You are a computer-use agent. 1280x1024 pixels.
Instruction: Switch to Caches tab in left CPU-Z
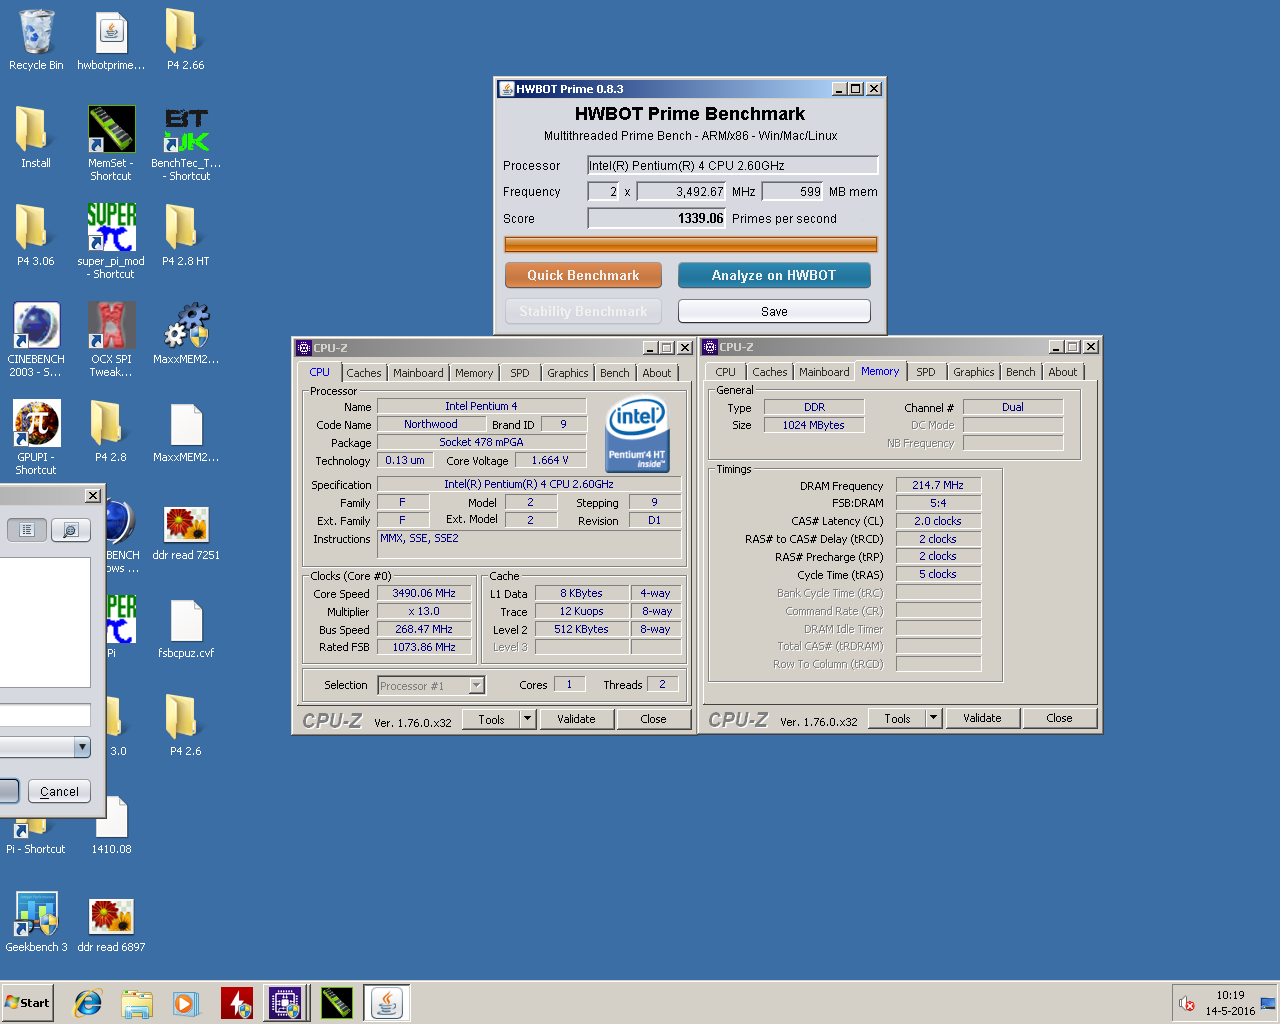[364, 373]
